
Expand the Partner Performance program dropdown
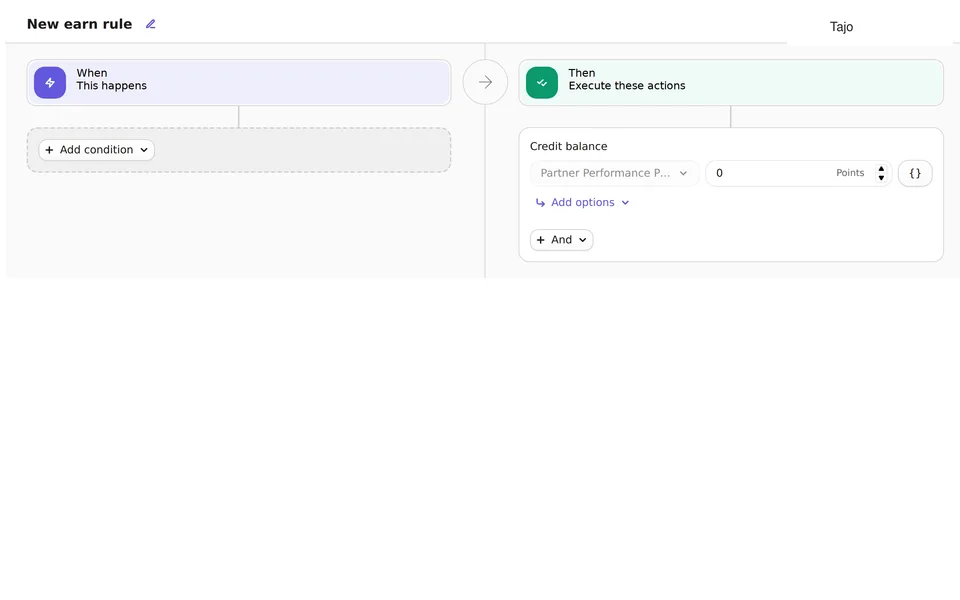614,173
